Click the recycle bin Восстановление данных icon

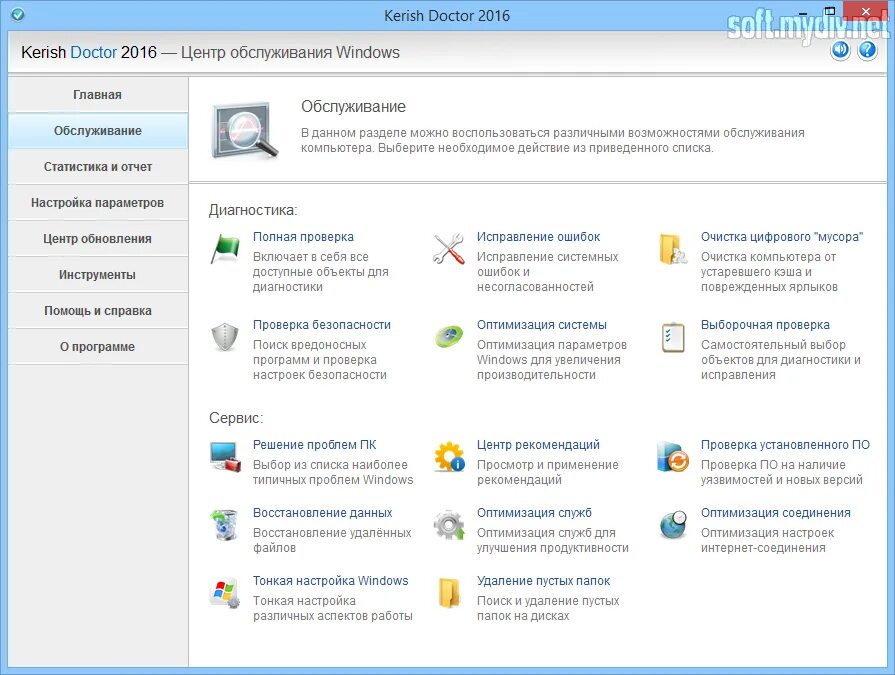[225, 524]
